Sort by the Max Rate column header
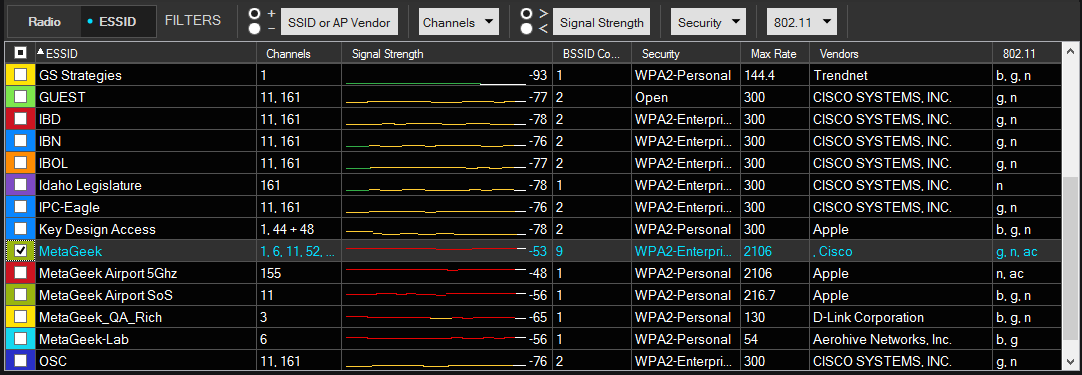1082x375 pixels. coord(775,53)
